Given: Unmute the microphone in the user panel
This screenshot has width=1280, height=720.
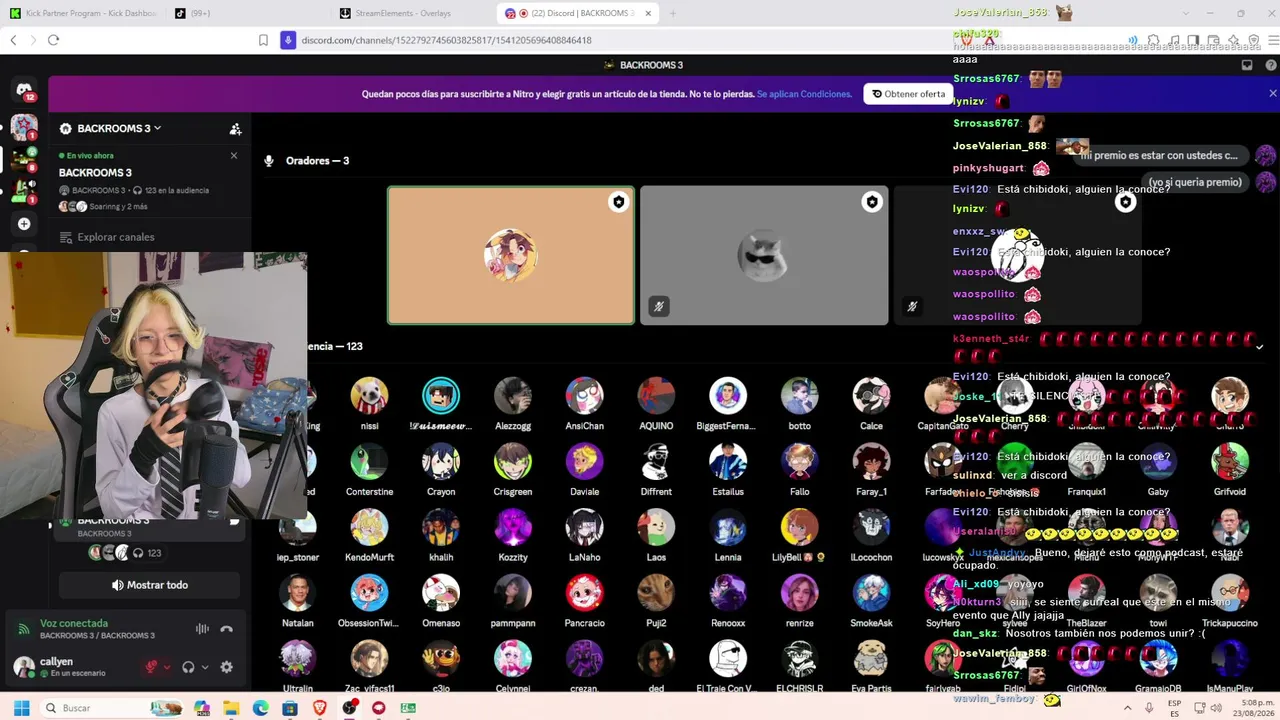Looking at the screenshot, I should (151, 667).
